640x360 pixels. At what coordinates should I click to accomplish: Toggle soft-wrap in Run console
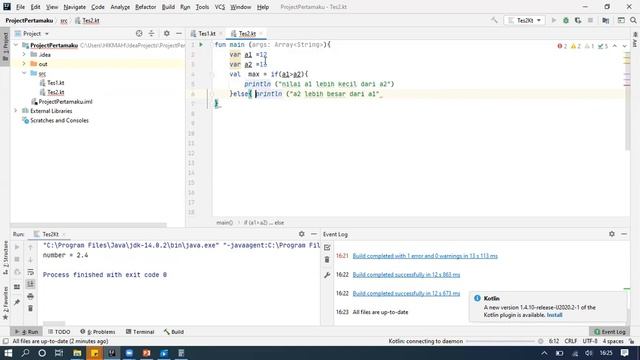pyautogui.click(x=30, y=272)
